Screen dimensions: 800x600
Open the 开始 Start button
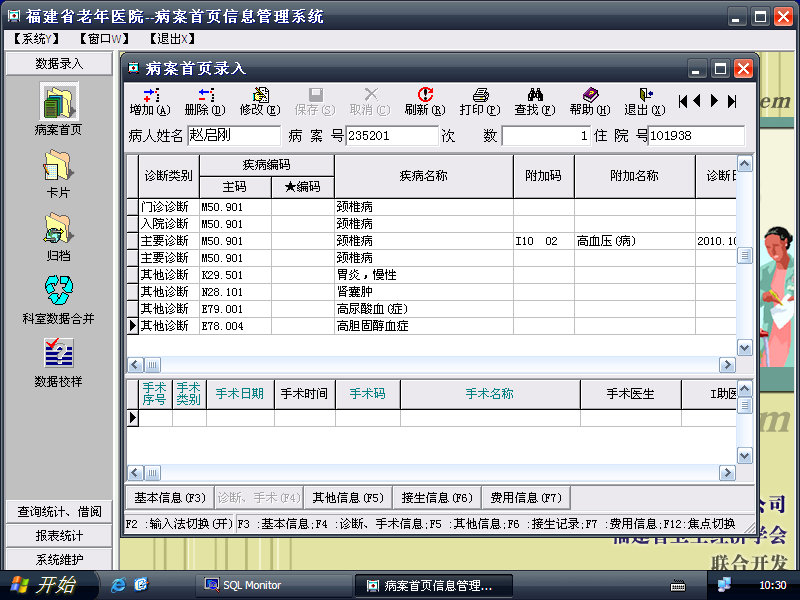(x=48, y=585)
